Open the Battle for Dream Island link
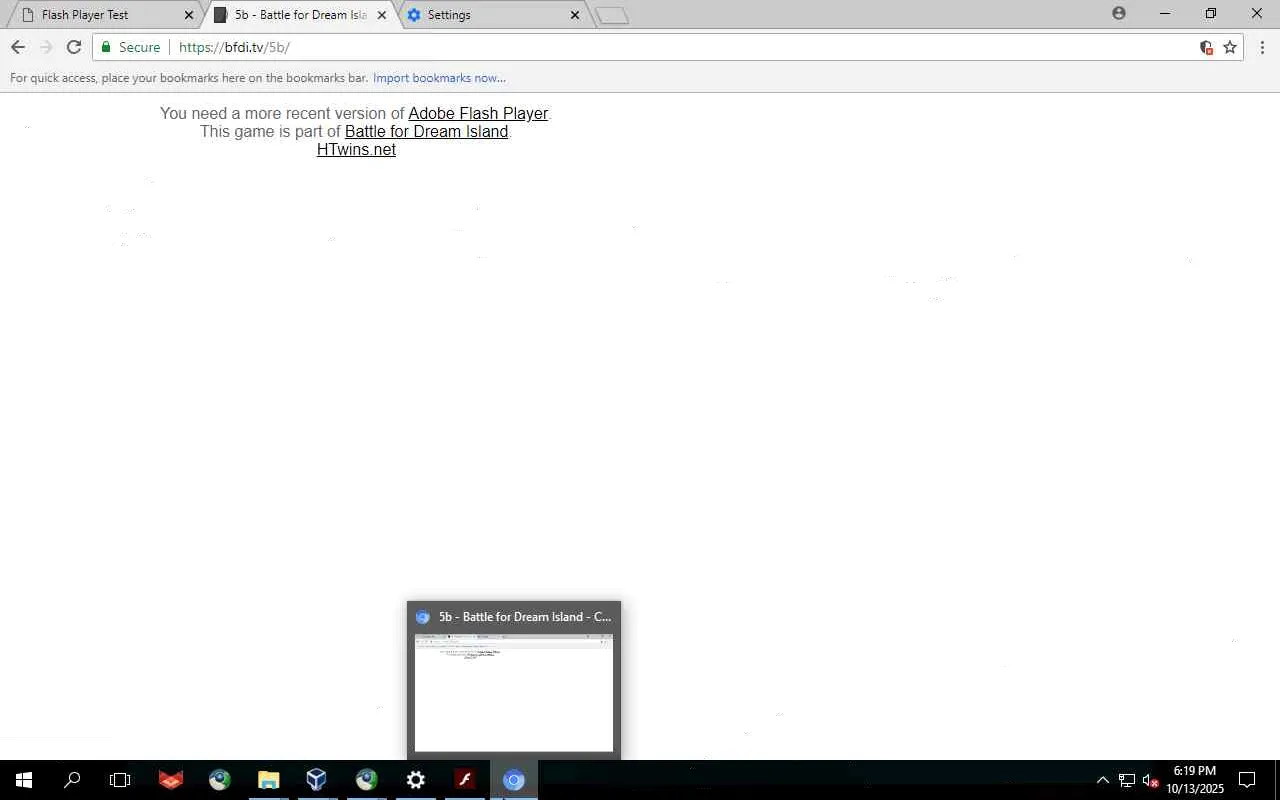Screen dimensions: 1280x800 click(427, 132)
